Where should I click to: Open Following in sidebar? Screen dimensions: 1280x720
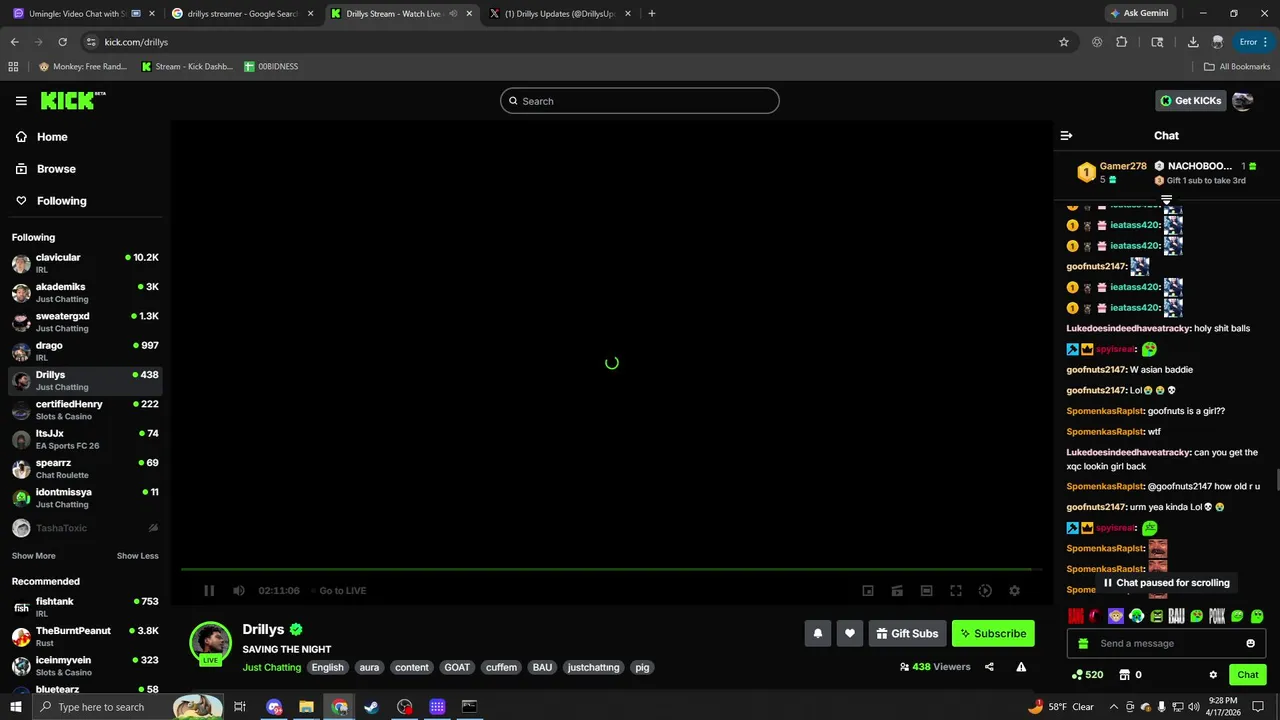[51, 201]
